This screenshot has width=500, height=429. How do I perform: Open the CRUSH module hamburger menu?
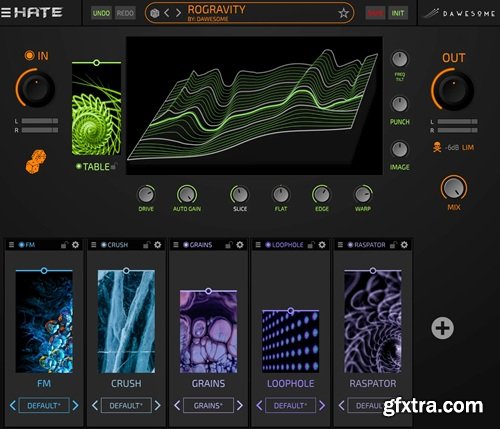click(x=94, y=245)
